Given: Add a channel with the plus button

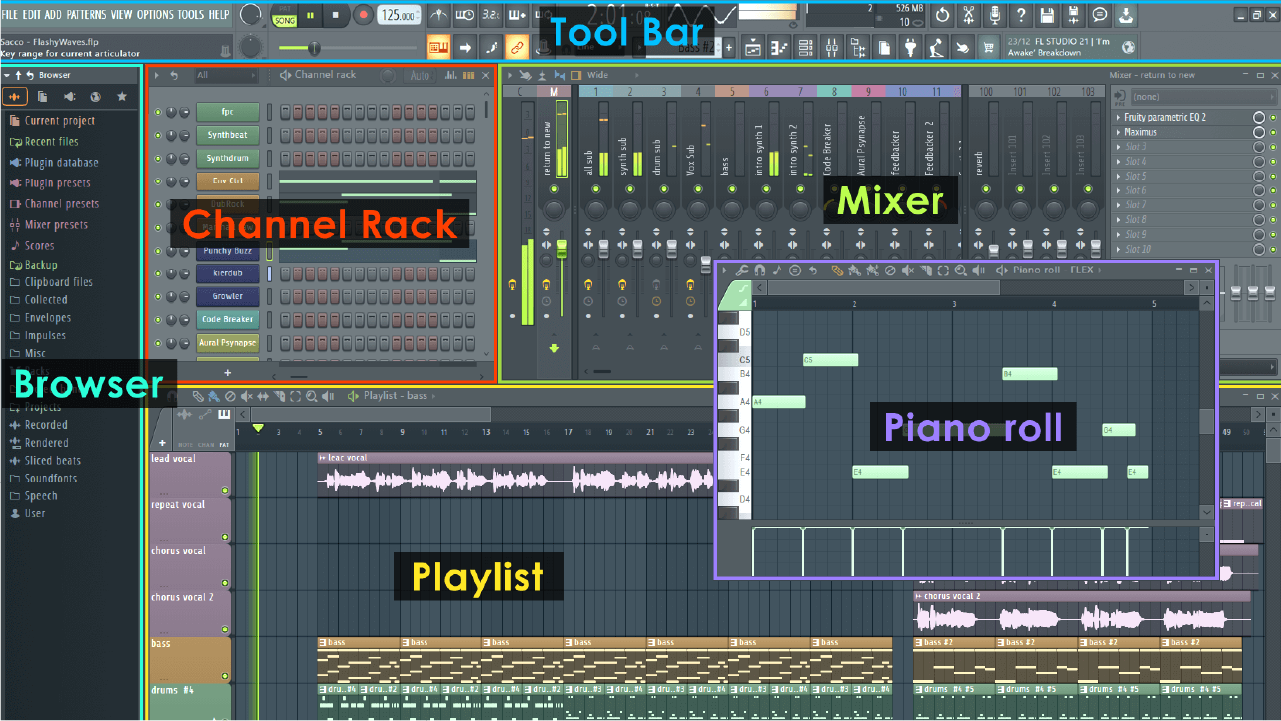Looking at the screenshot, I should tap(227, 372).
